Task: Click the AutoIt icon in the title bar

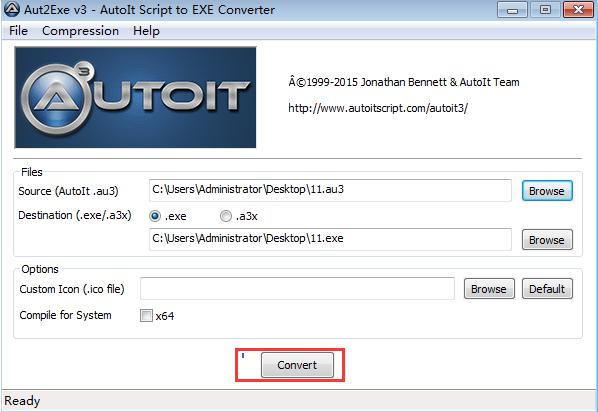Action: pyautogui.click(x=11, y=9)
